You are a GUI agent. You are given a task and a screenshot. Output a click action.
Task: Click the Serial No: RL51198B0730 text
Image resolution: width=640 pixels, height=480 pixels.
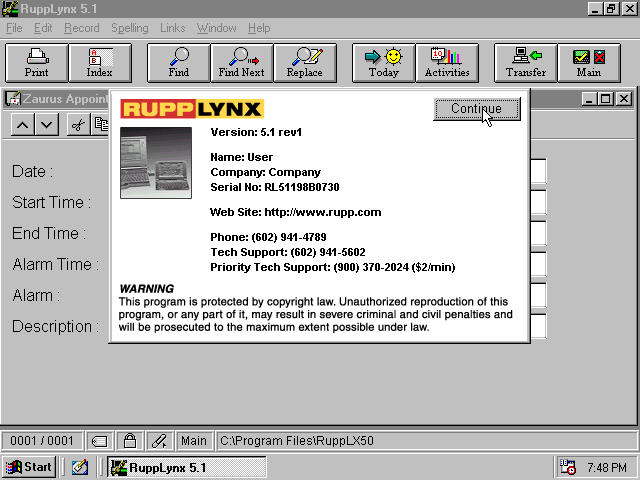[275, 187]
